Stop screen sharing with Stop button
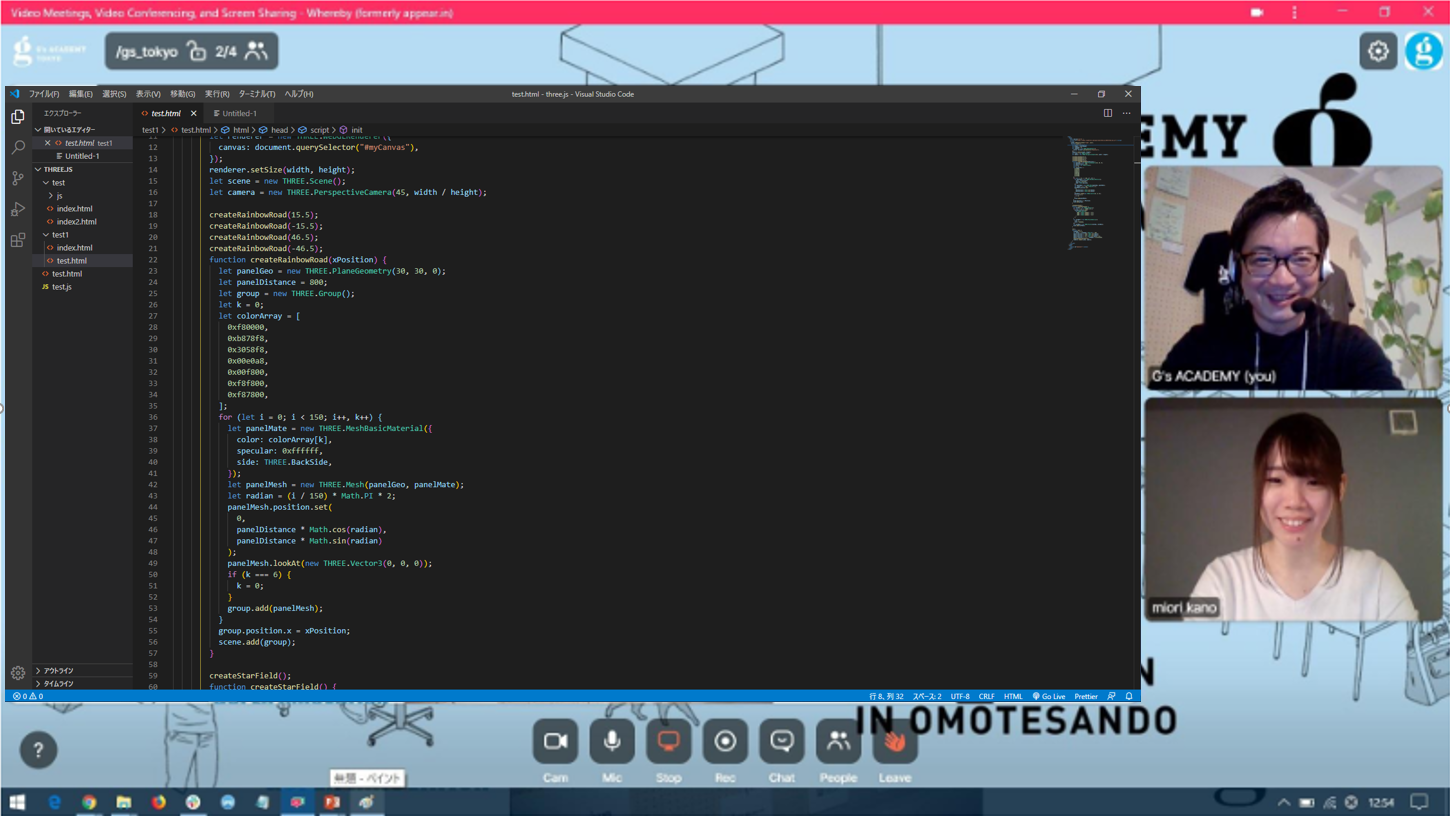The height and width of the screenshot is (816, 1450). point(668,742)
